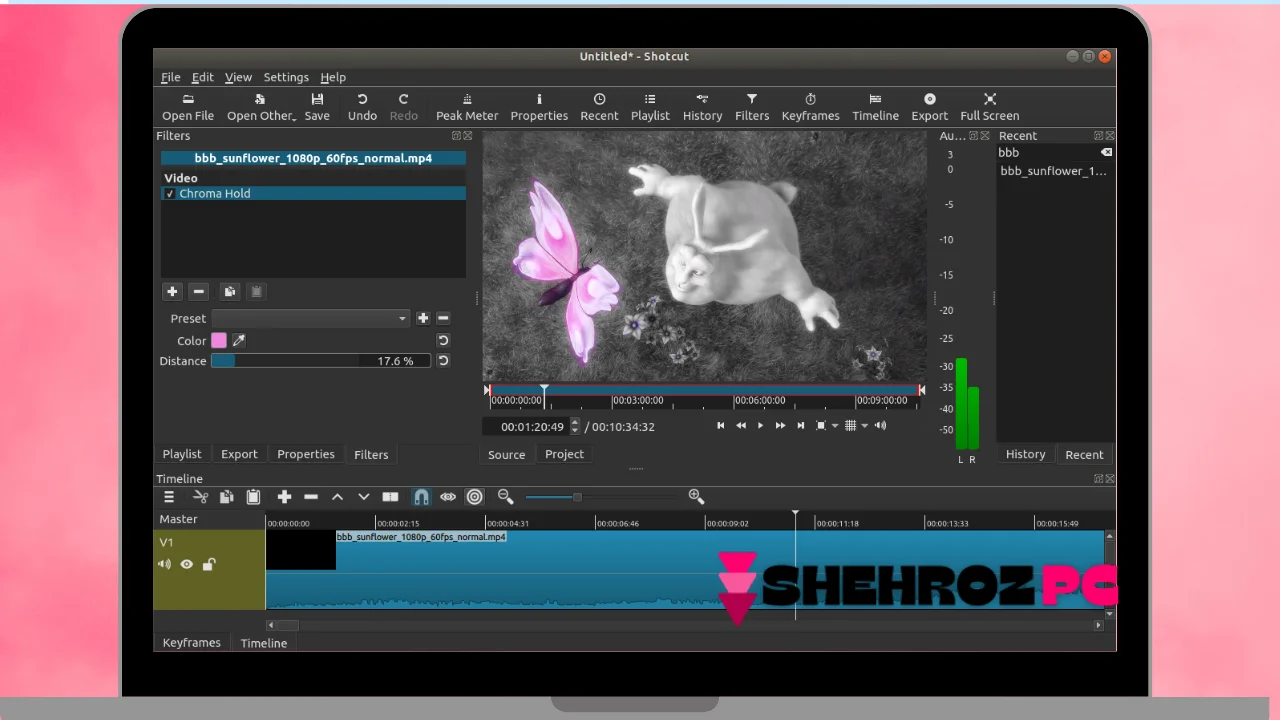Ripple delete with the timeline minus icon
The width and height of the screenshot is (1280, 720).
point(311,497)
